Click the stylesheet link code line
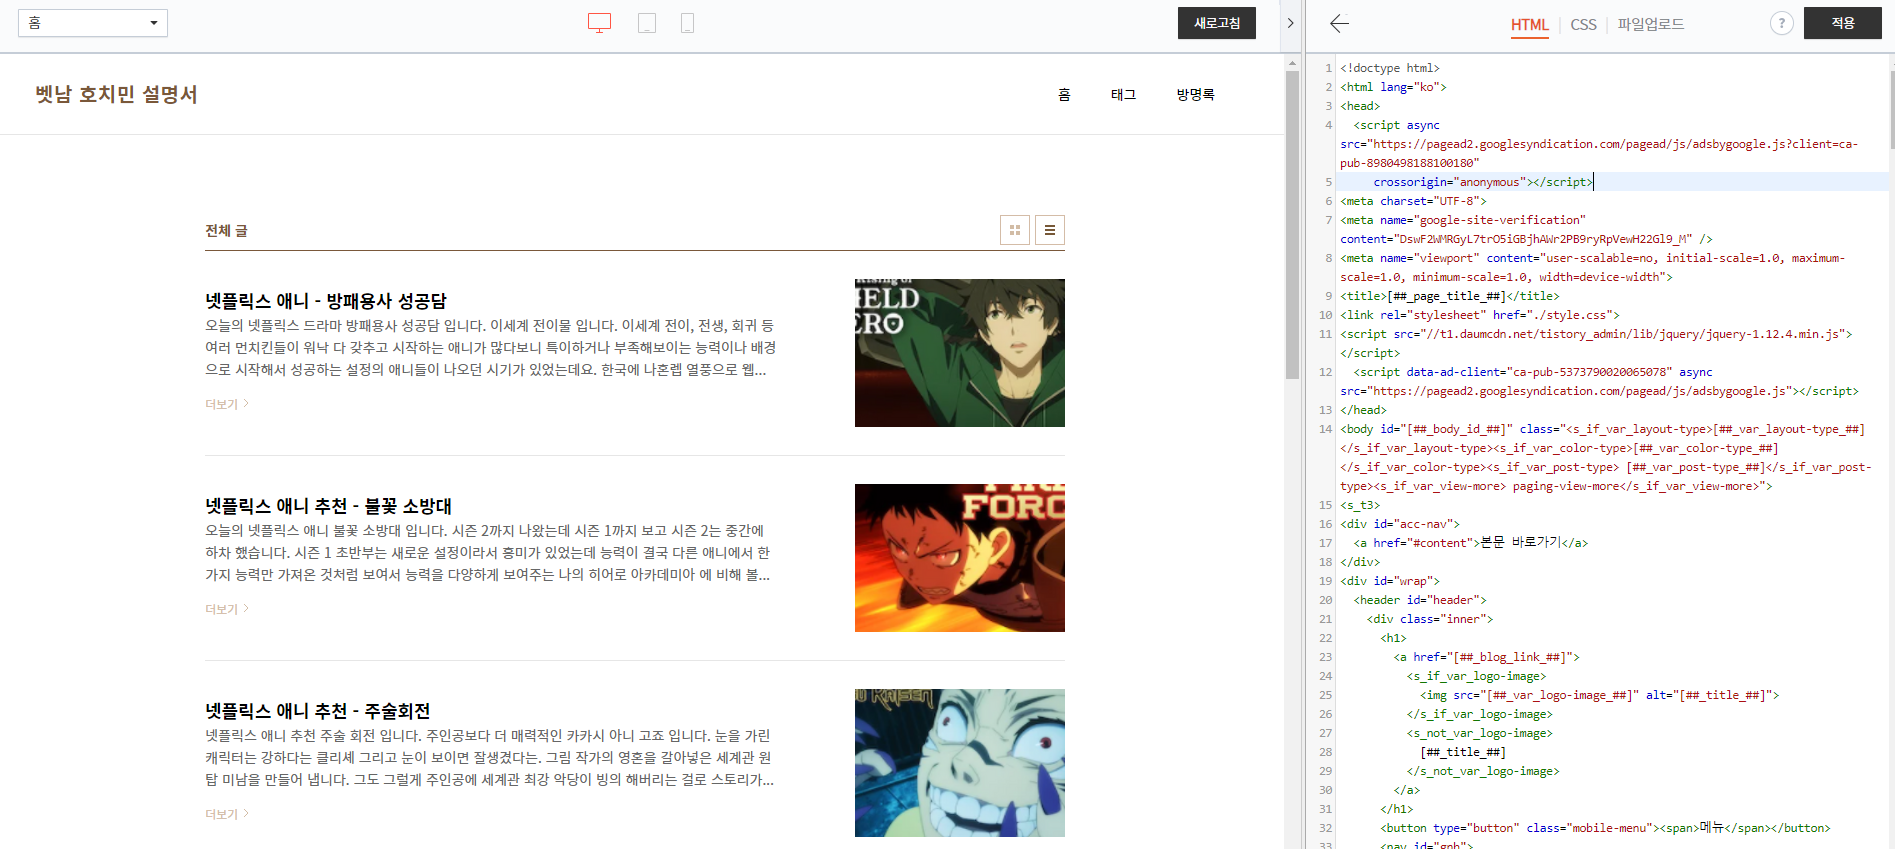Viewport: 1895px width, 849px height. pyautogui.click(x=1480, y=315)
